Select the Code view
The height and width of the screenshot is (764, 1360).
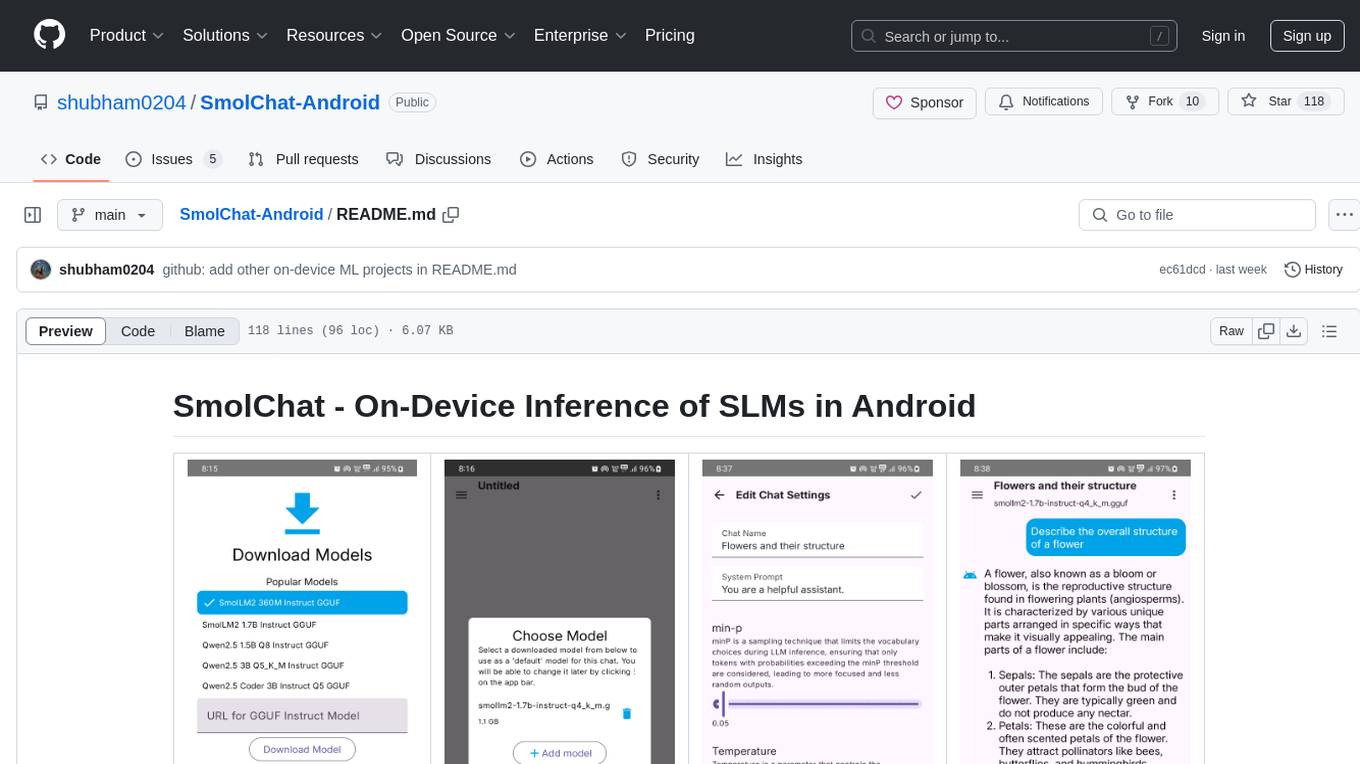(x=138, y=331)
